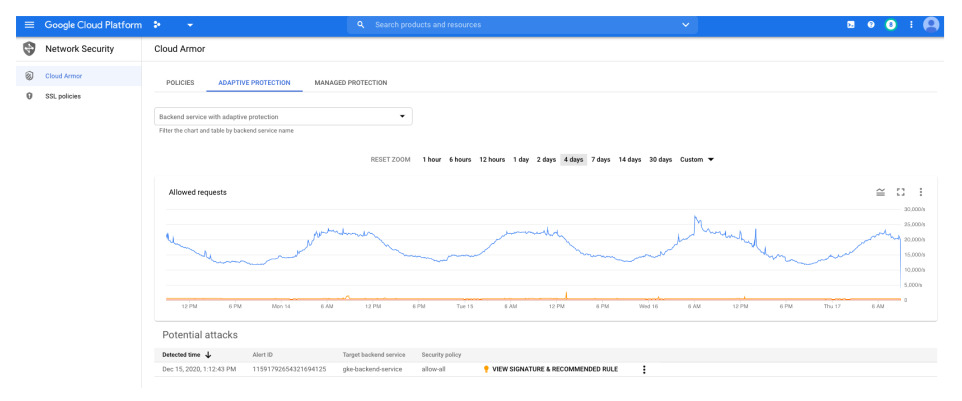The width and height of the screenshot is (962, 401).
Task: Click the allow-all security policy cell
Action: pyautogui.click(x=433, y=369)
